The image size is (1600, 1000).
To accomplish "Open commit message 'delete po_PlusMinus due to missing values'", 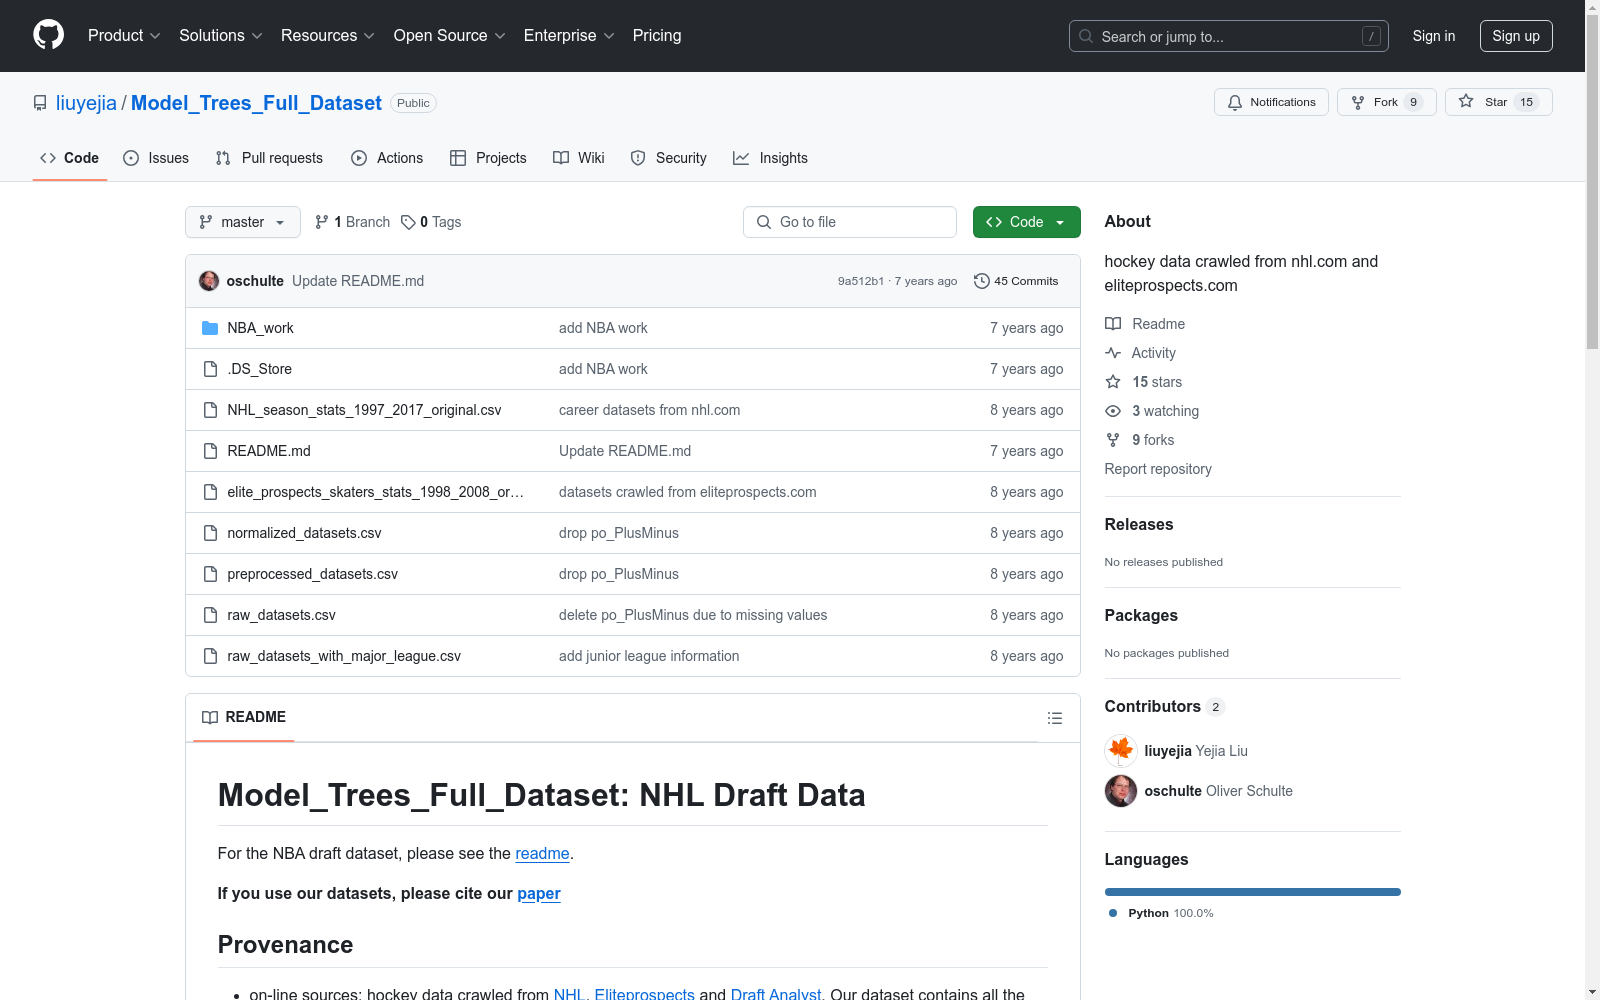I will pos(693,615).
